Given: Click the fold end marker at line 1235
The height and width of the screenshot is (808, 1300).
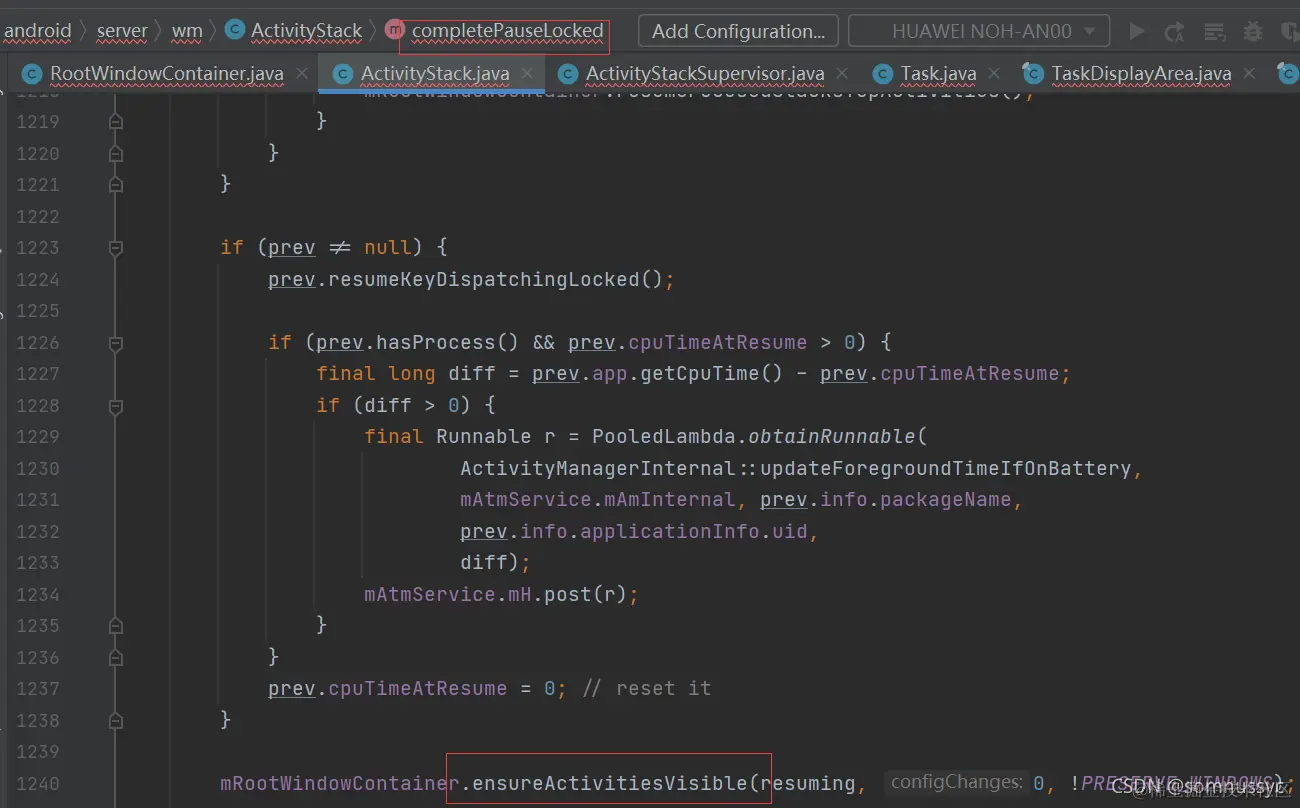Looking at the screenshot, I should click(116, 626).
